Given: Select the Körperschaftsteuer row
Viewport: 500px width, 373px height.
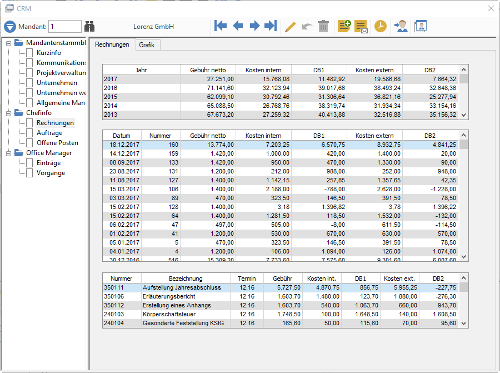Looking at the screenshot, I should coord(281,314).
